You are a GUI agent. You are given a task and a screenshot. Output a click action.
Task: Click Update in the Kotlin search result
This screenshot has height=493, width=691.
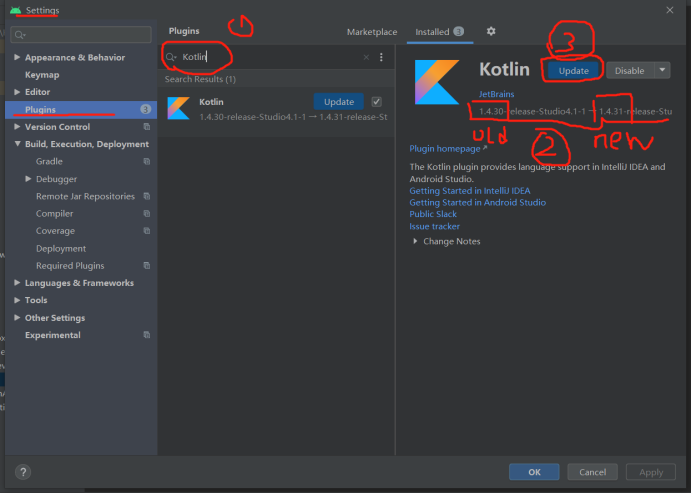tap(338, 102)
